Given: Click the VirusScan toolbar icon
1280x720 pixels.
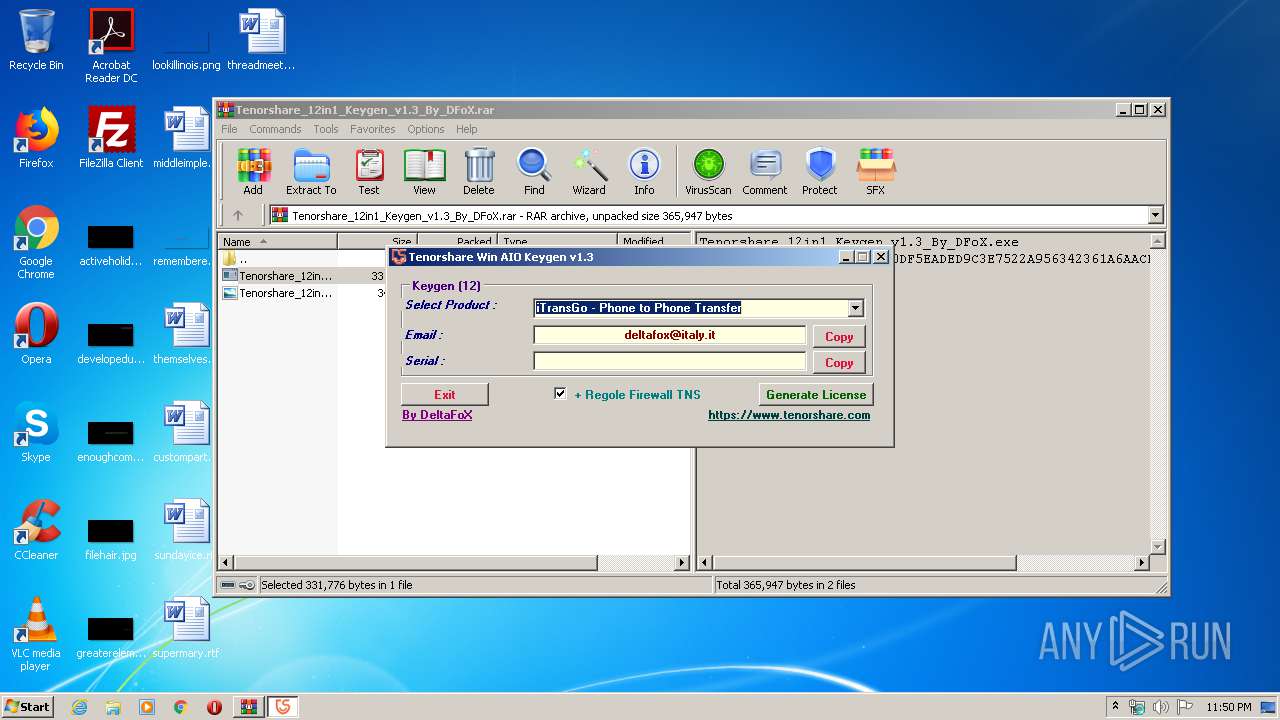Looking at the screenshot, I should click(708, 172).
